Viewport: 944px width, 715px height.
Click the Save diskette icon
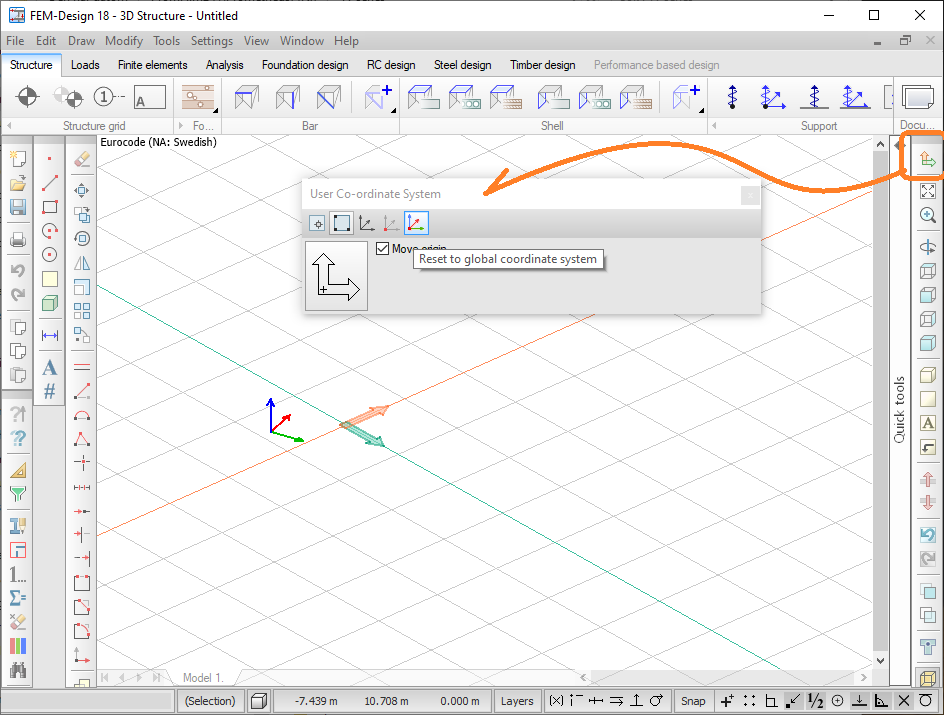point(18,207)
